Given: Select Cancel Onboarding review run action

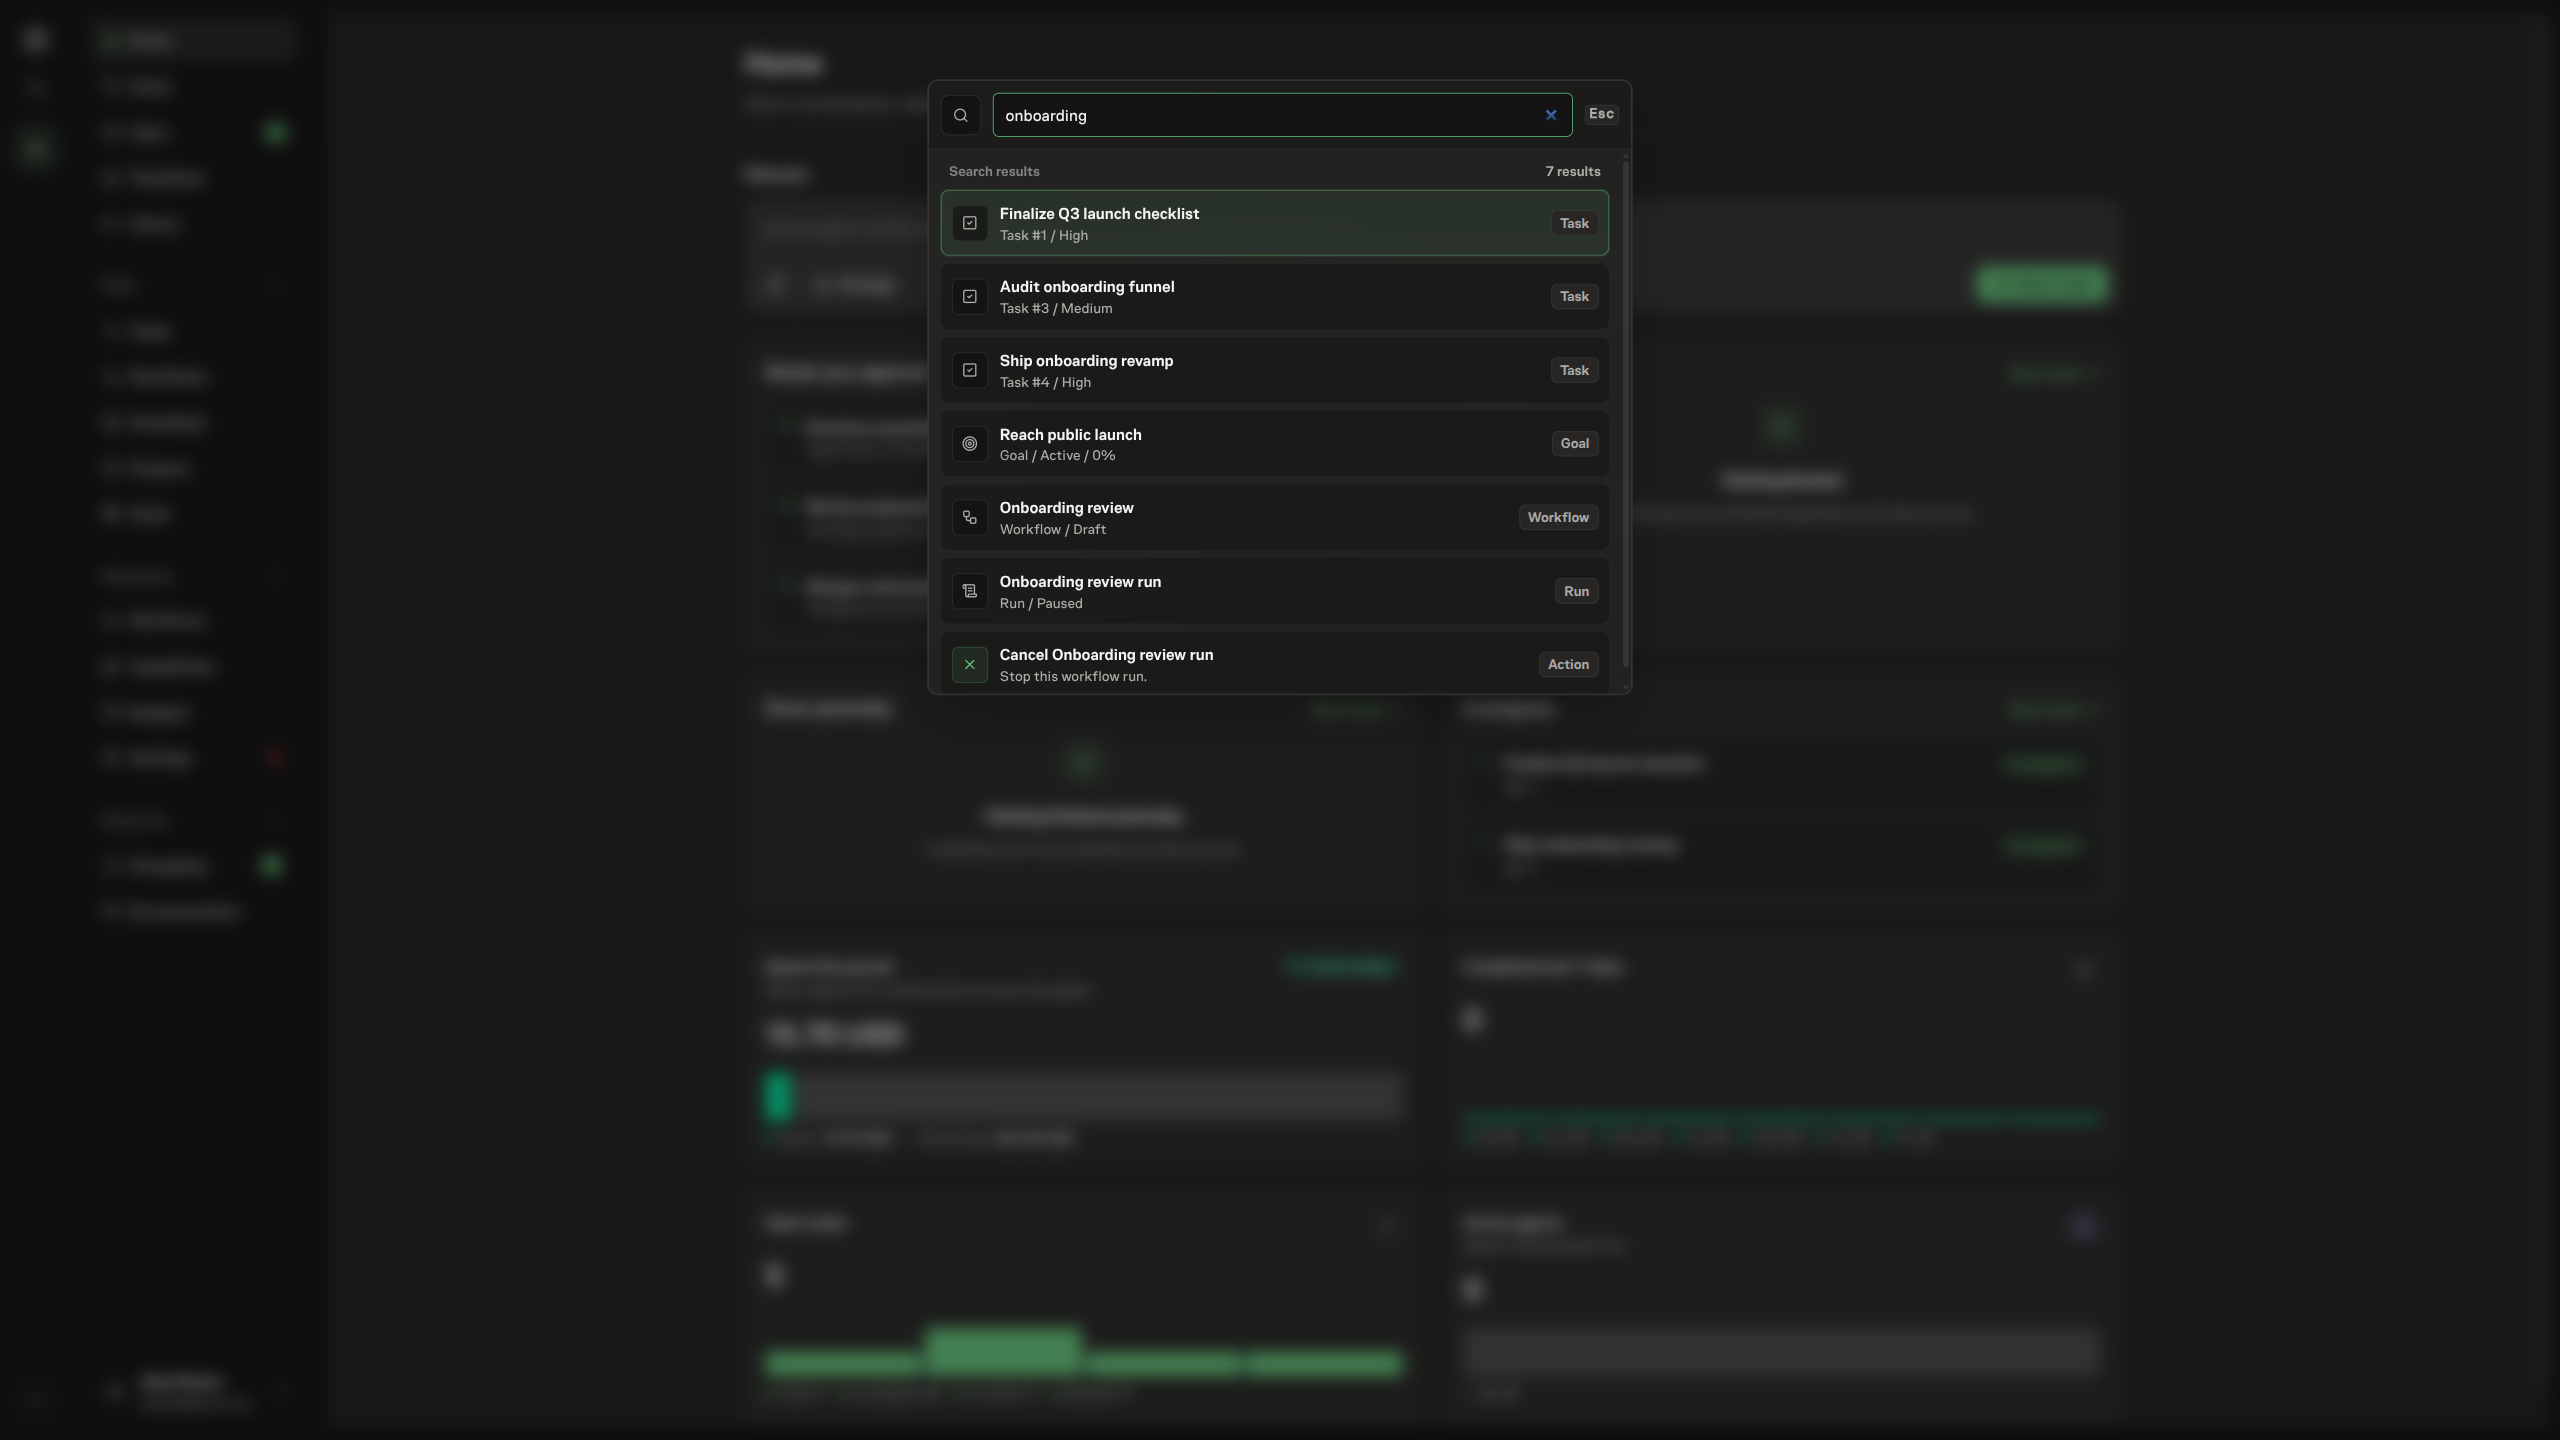Looking at the screenshot, I should click(x=1274, y=663).
